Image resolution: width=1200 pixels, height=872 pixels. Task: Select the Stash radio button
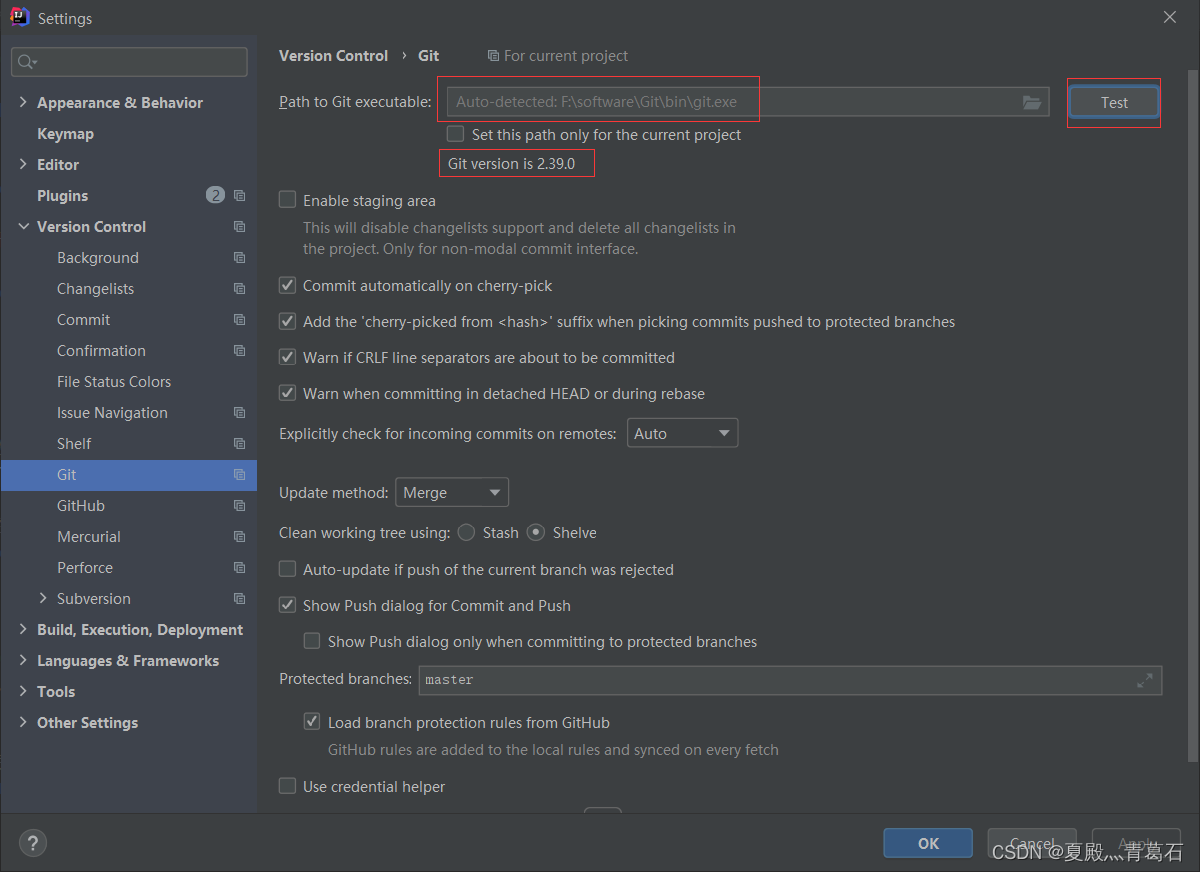[x=466, y=533]
